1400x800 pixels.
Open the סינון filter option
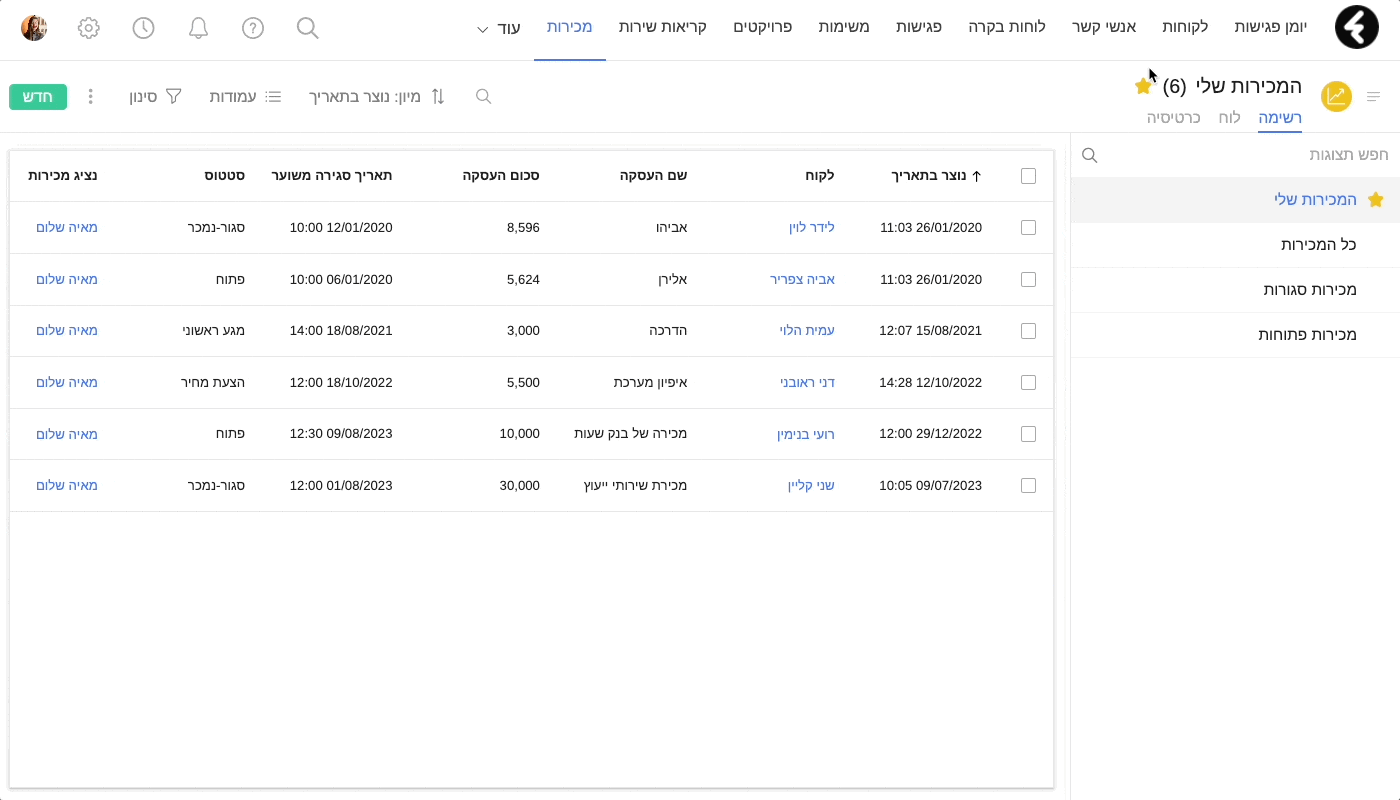[155, 97]
